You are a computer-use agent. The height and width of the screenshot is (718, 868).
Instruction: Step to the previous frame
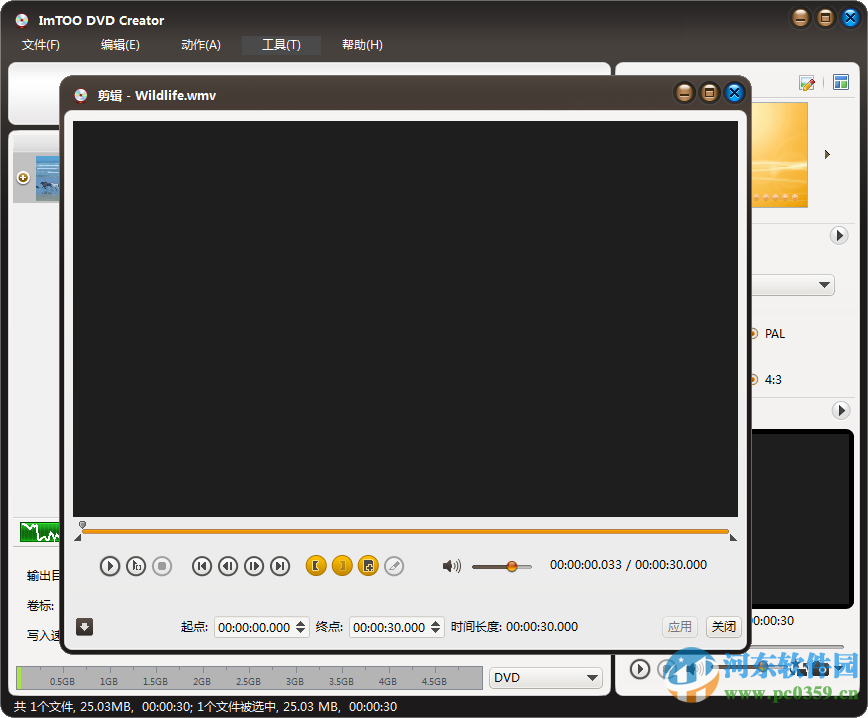227,565
